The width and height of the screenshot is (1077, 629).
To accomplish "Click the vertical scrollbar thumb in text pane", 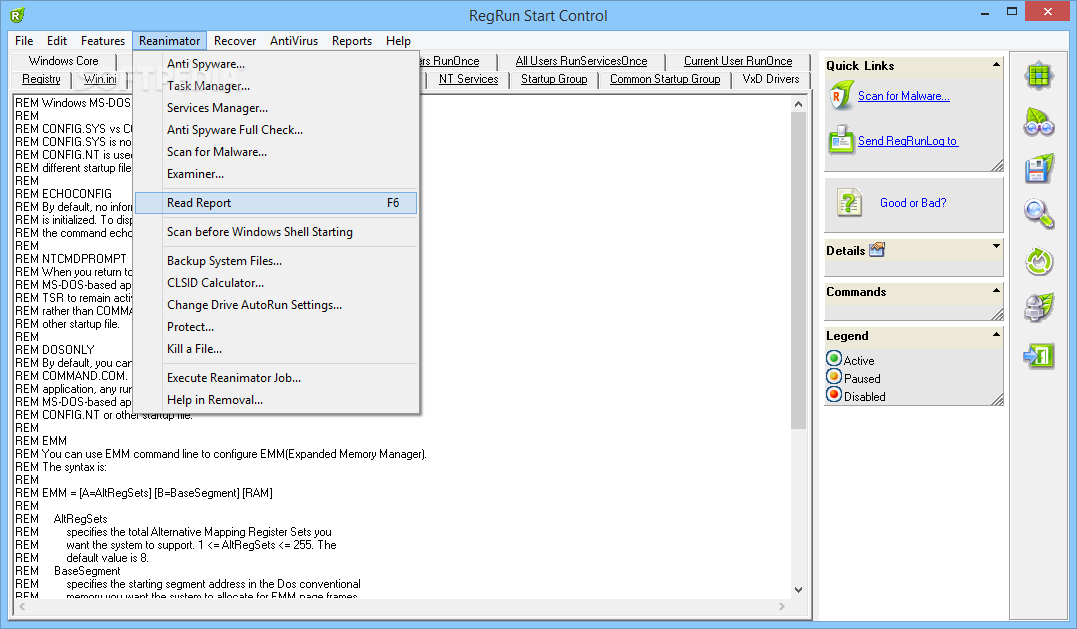I will pyautogui.click(x=798, y=271).
